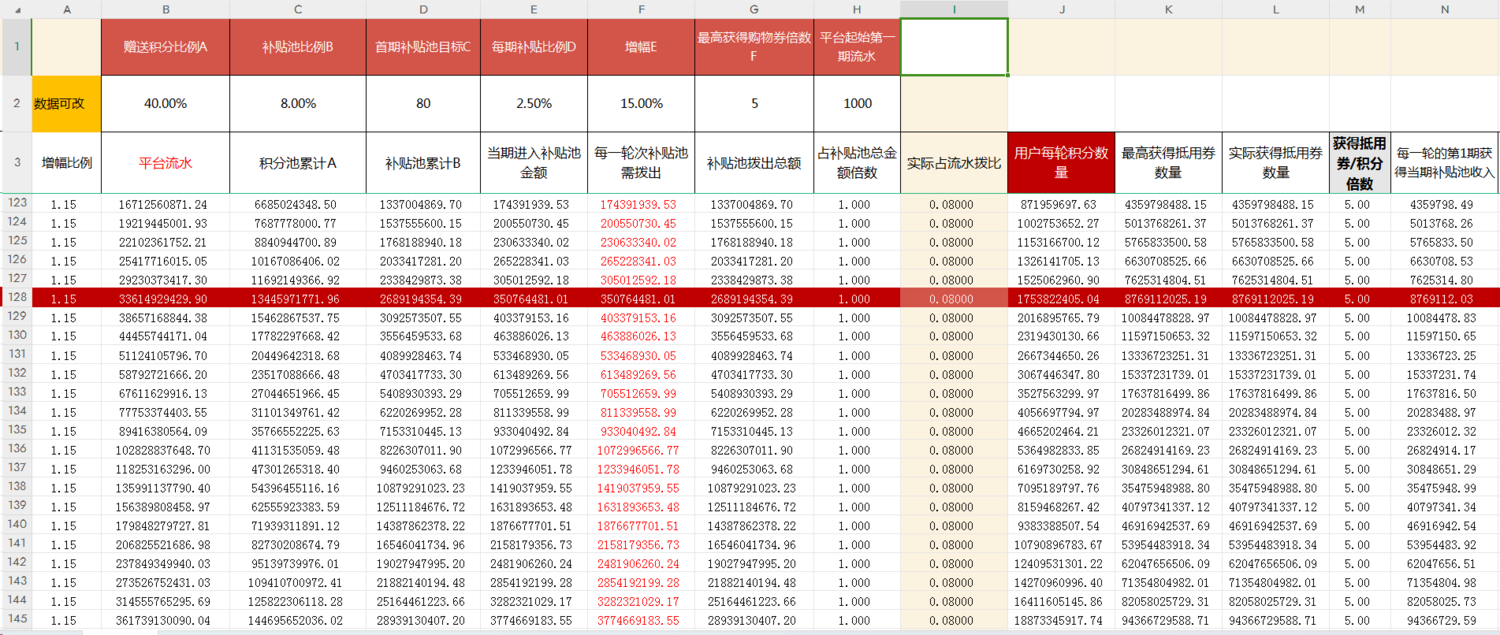Screen dimensions: 1500x635
Task: Click the 增幅E header cell
Action: [x=641, y=46]
